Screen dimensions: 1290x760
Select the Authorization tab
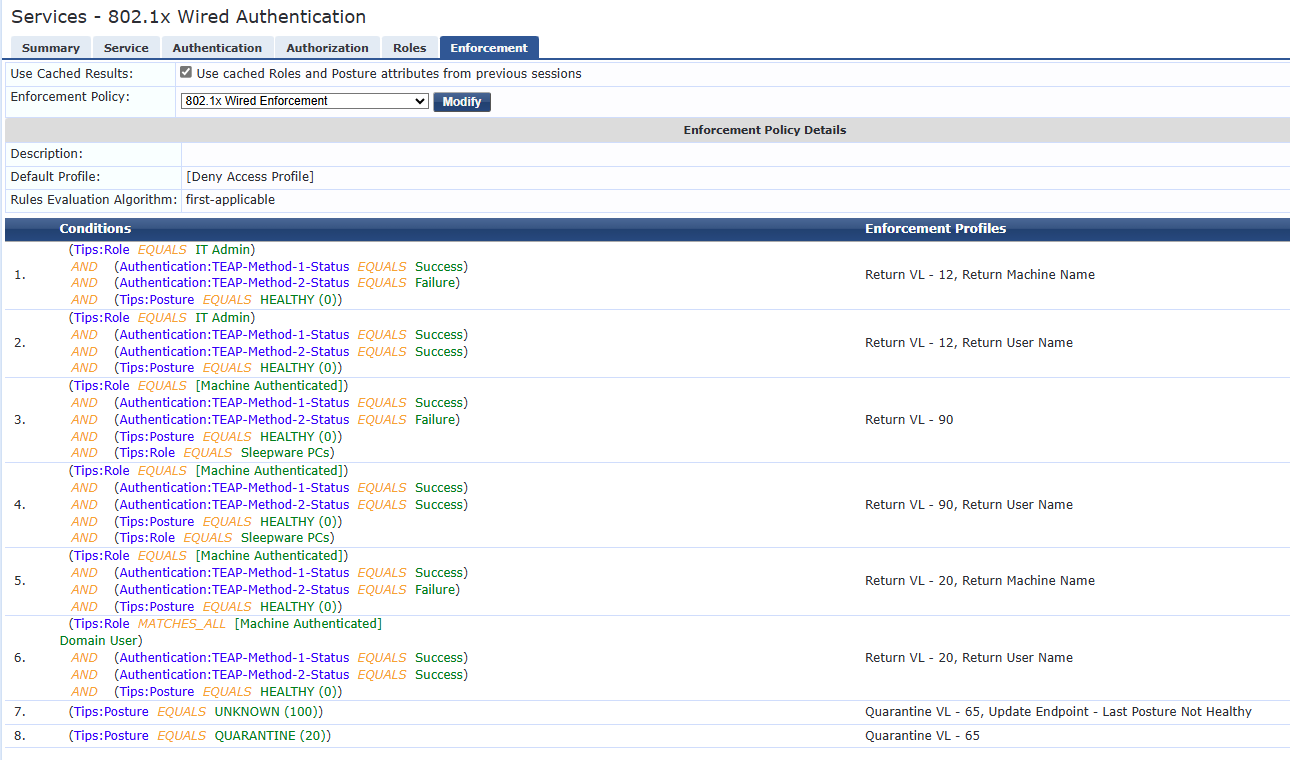[327, 48]
